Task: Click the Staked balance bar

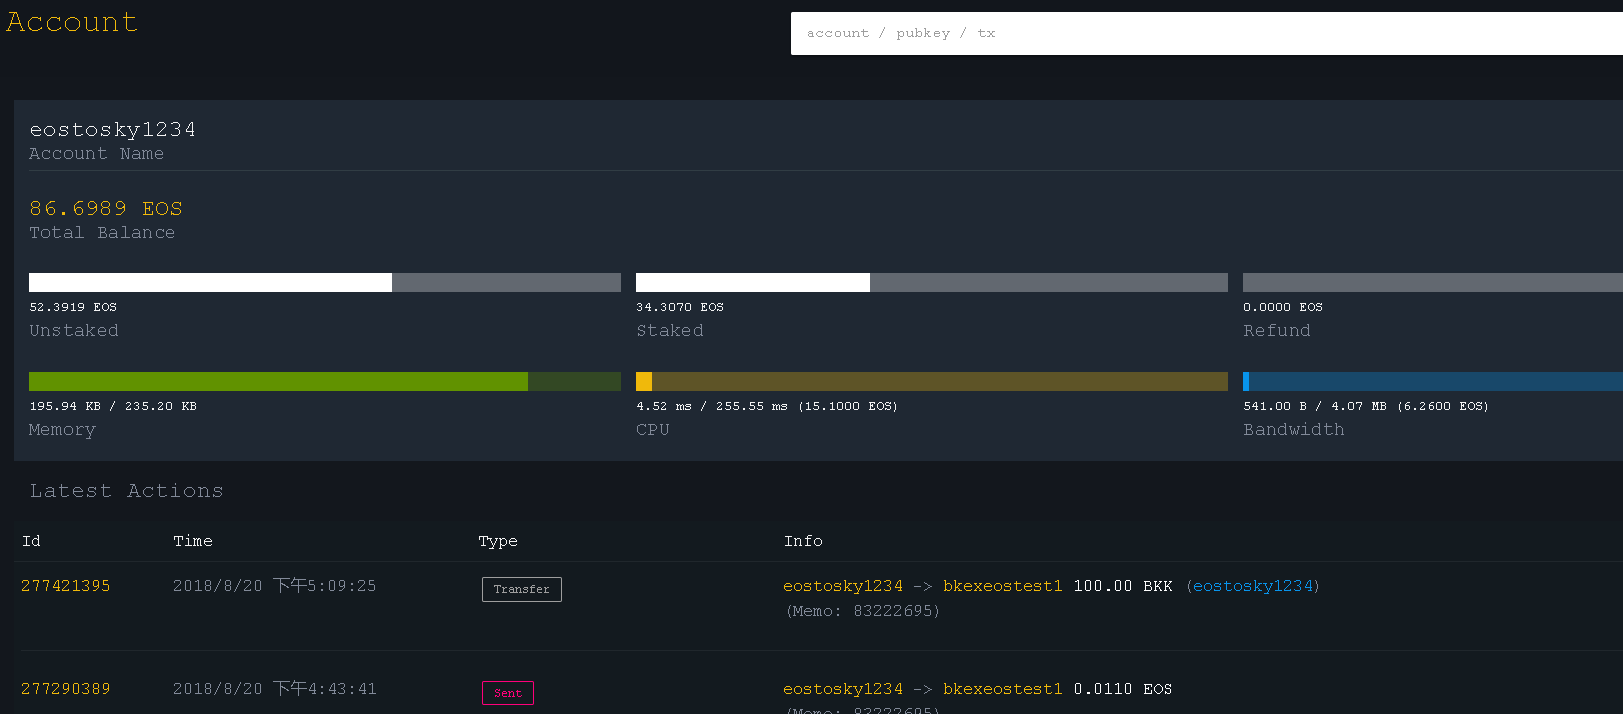Action: (932, 282)
